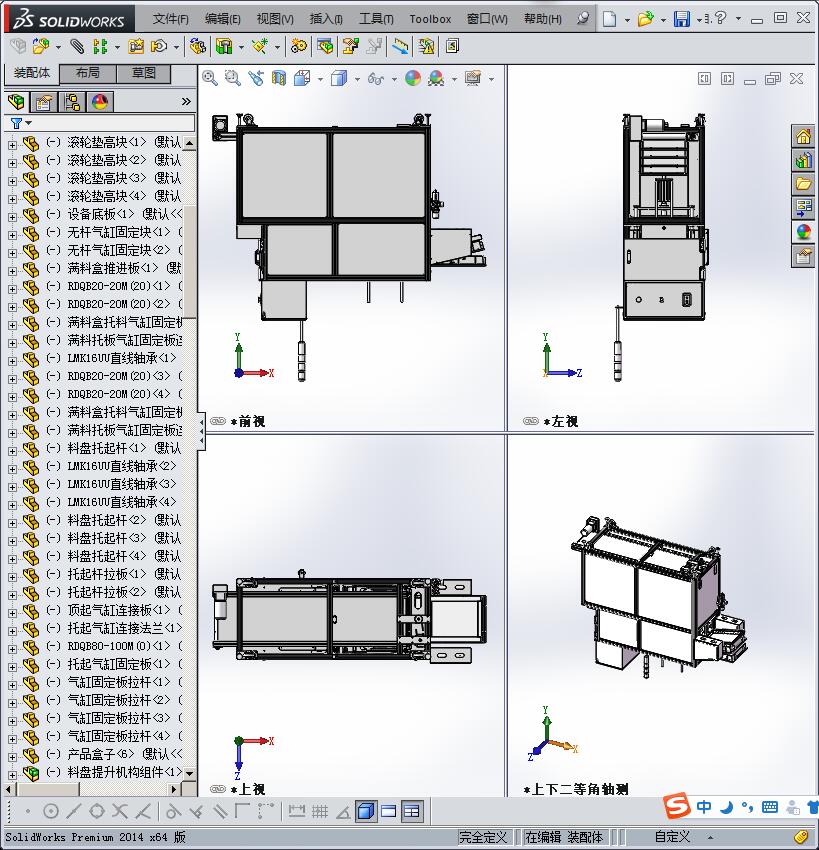Click the 在编辑 装配体 status field
The height and width of the screenshot is (850, 819).
564,837
